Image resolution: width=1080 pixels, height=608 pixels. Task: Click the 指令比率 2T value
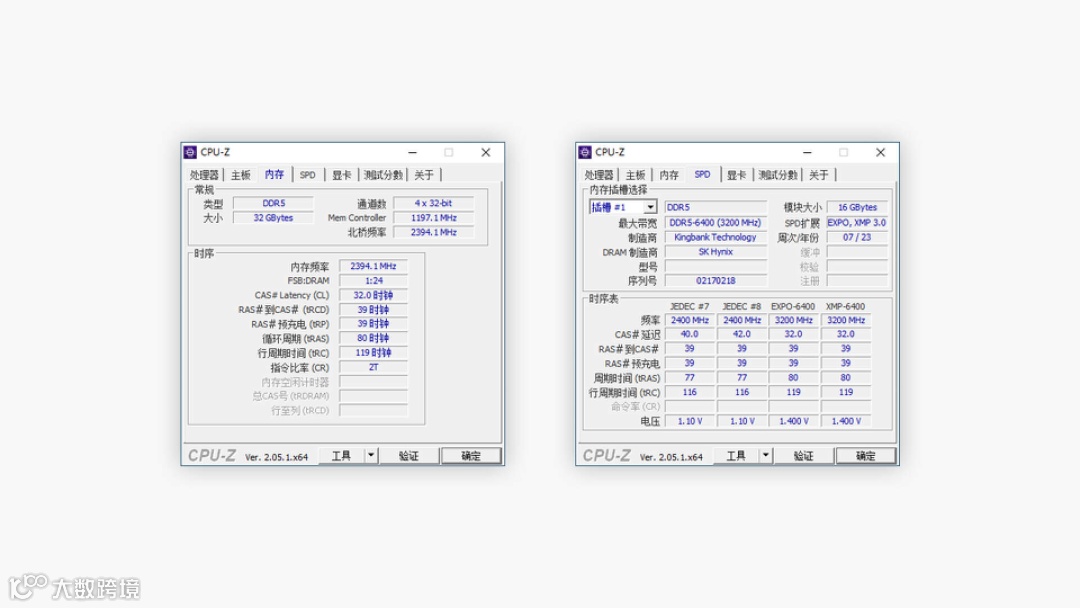[373, 367]
